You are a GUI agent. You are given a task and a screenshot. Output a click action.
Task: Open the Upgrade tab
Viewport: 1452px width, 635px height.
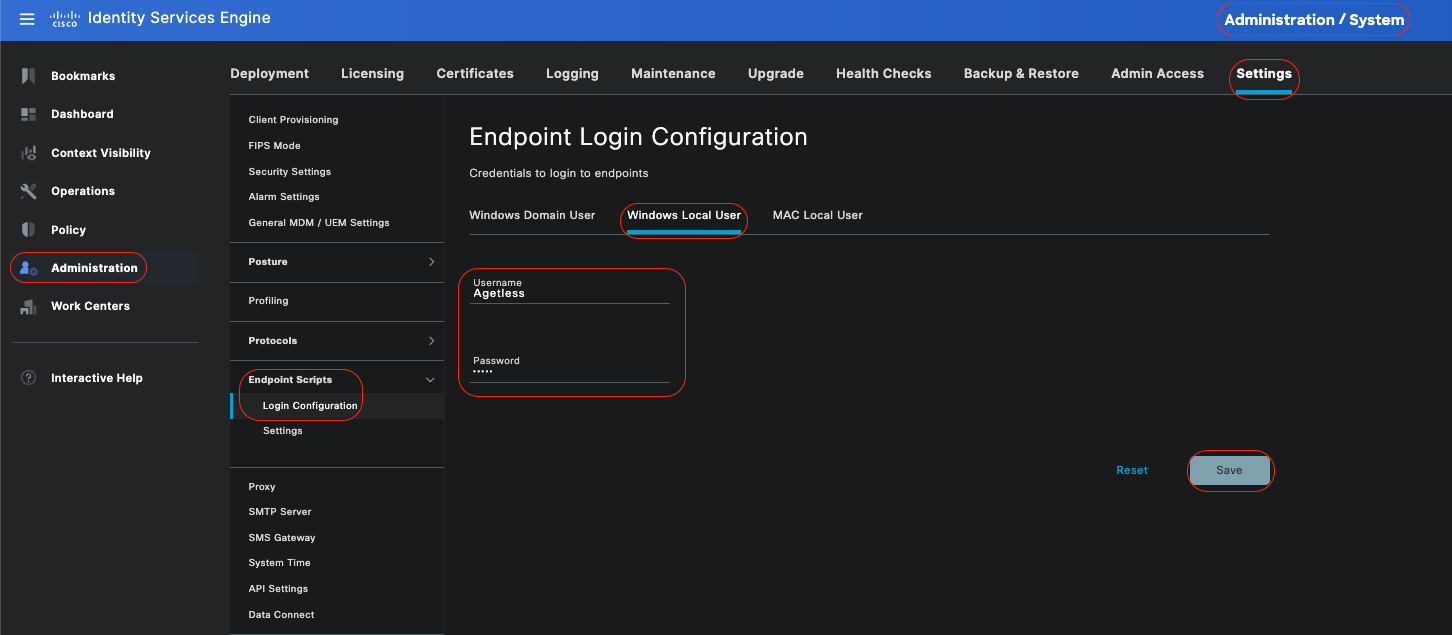click(776, 73)
